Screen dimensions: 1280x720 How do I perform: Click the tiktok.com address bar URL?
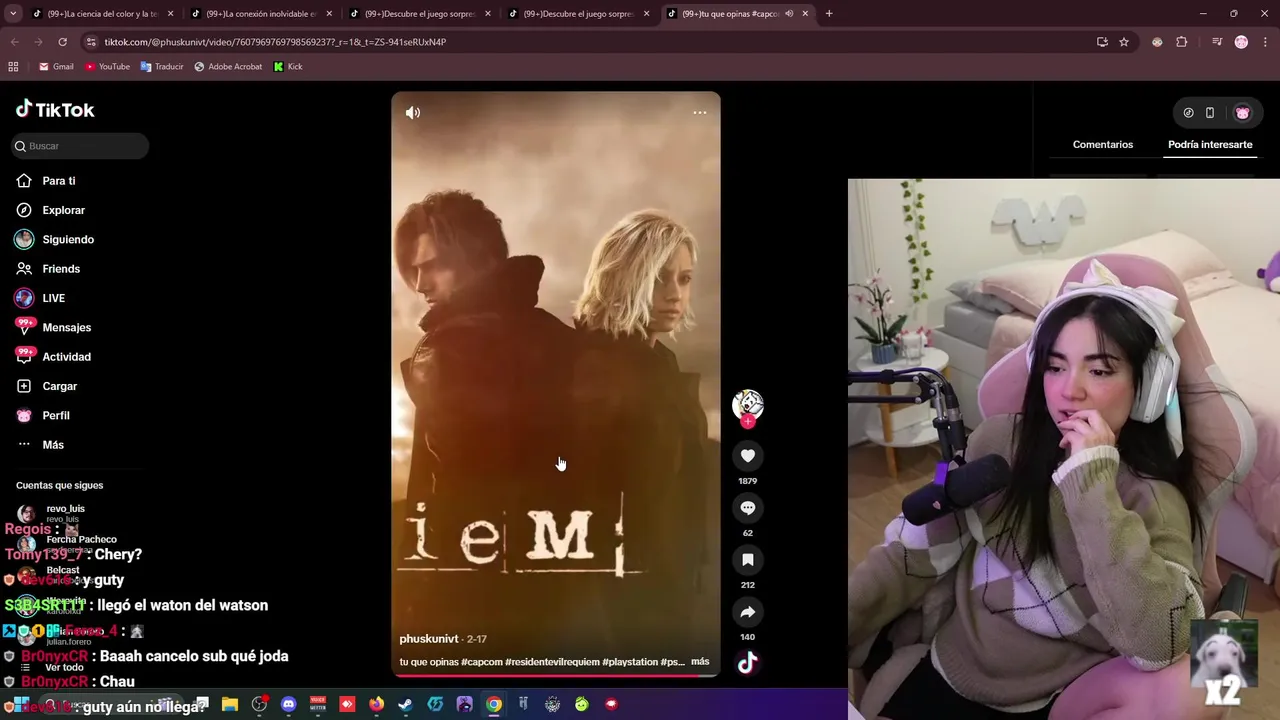275,42
